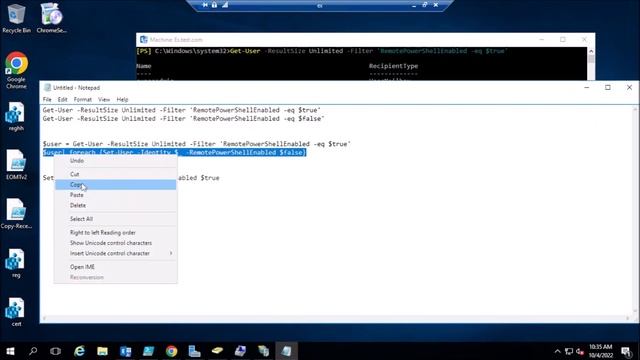This screenshot has height=360, width=640.
Task: Launch Chrome from the taskbar
Action: pyautogui.click(x=171, y=351)
